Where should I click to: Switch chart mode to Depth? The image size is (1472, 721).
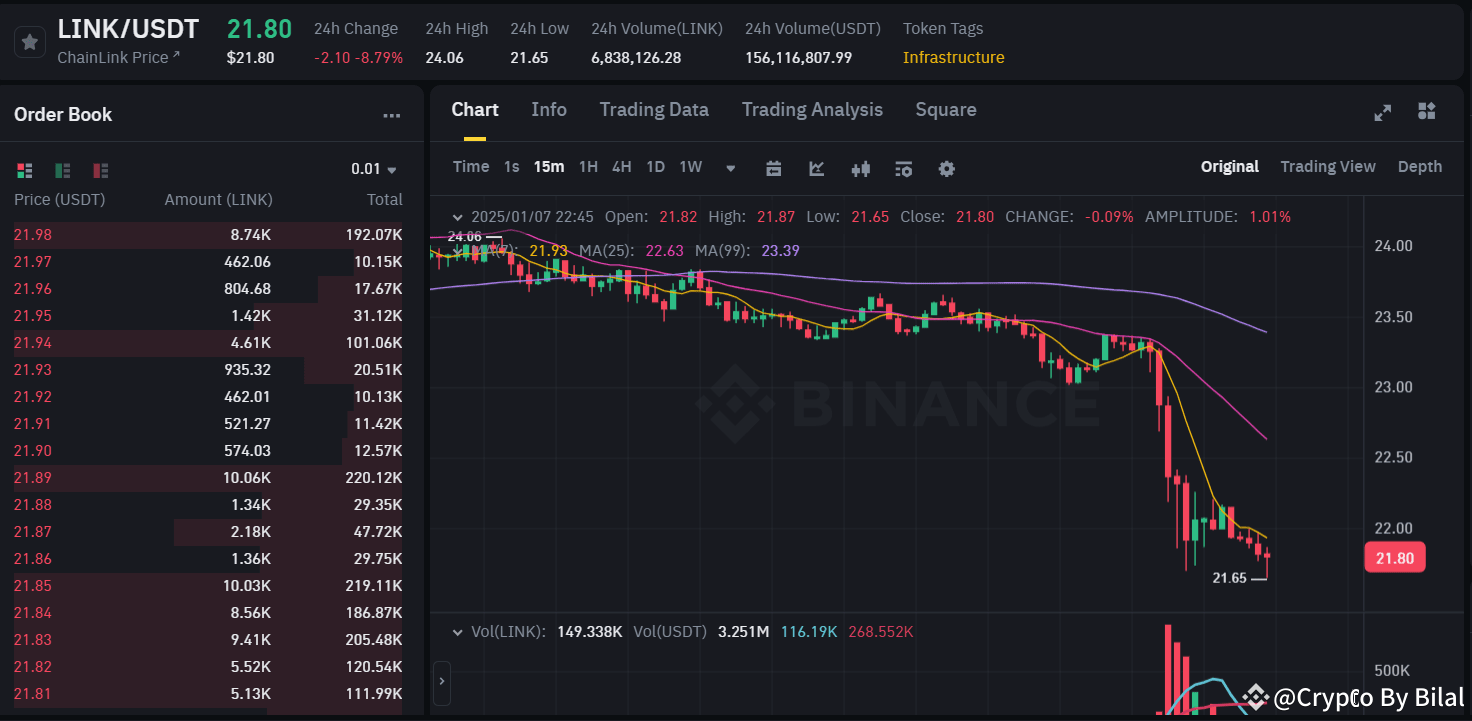[1420, 167]
